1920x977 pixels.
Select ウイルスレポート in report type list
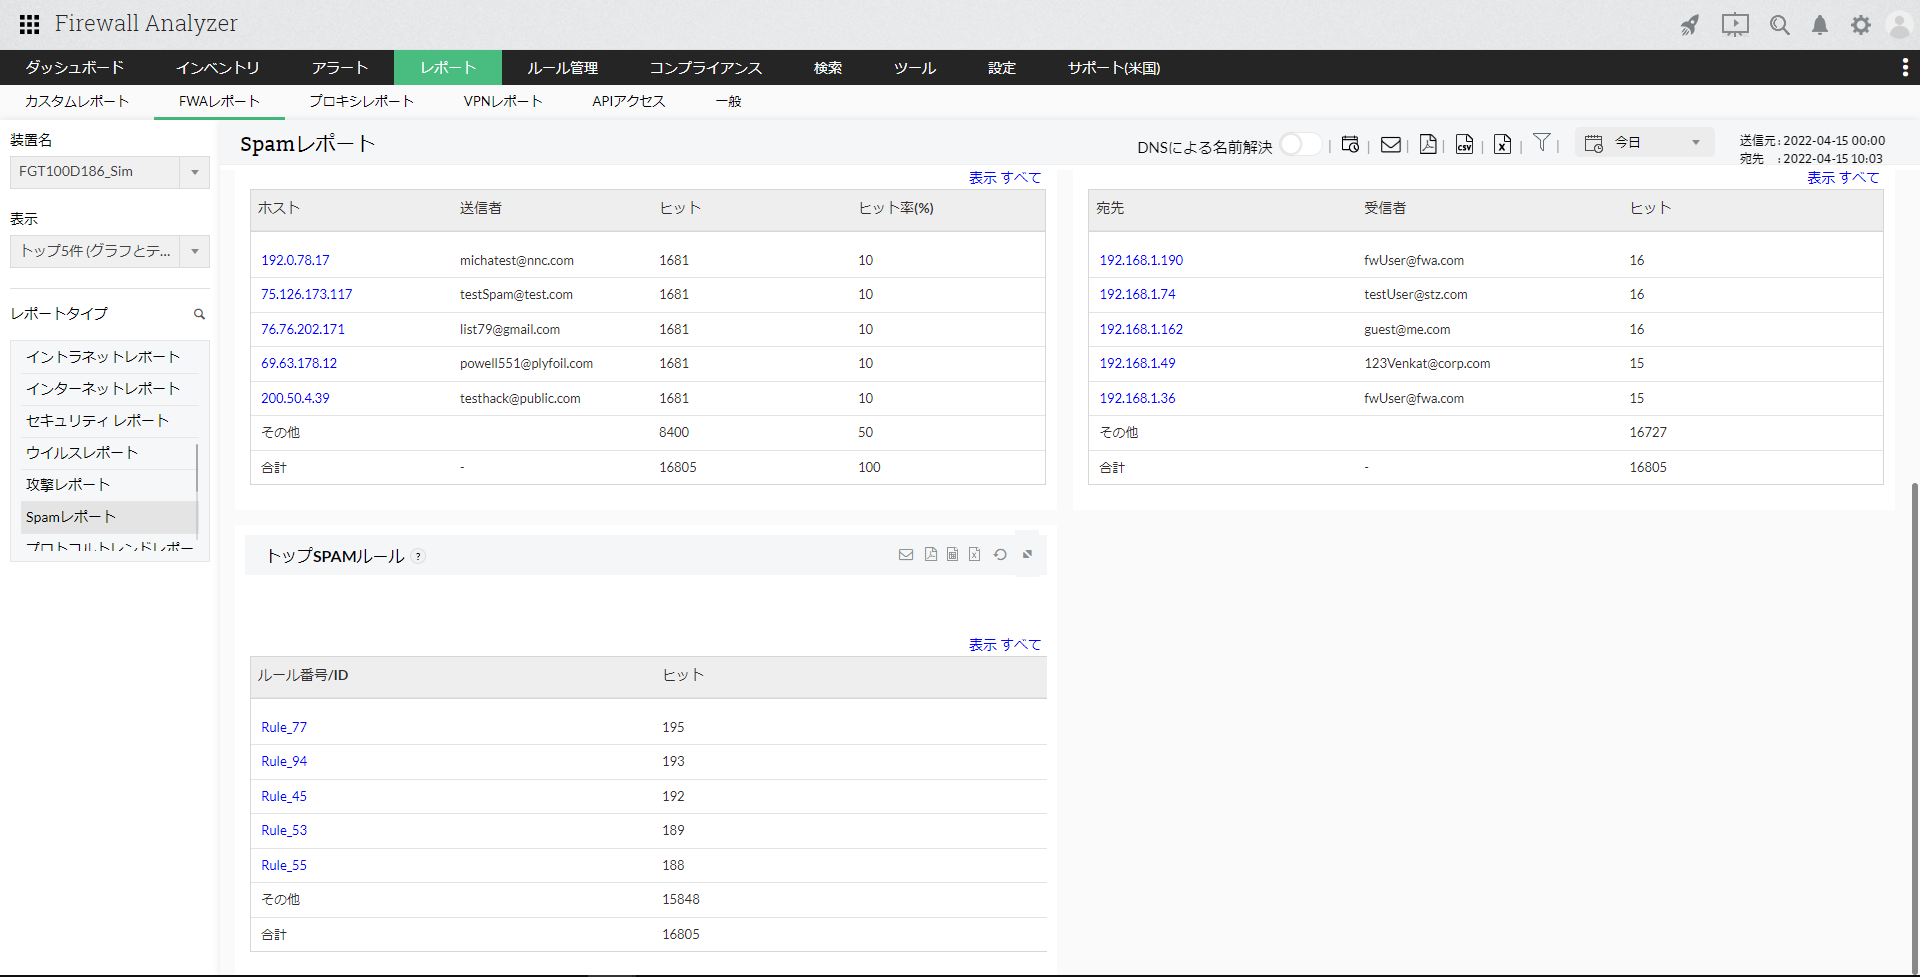tap(82, 453)
